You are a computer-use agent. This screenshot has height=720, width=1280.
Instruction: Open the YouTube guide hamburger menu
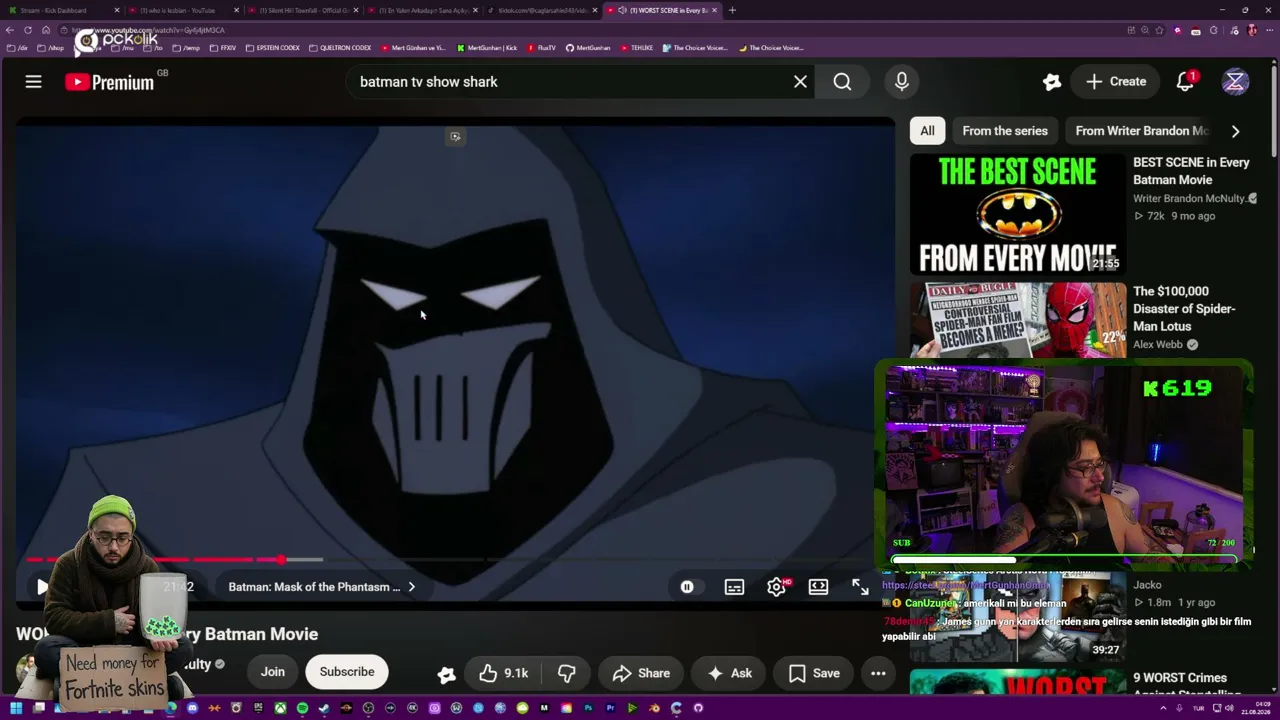click(33, 82)
